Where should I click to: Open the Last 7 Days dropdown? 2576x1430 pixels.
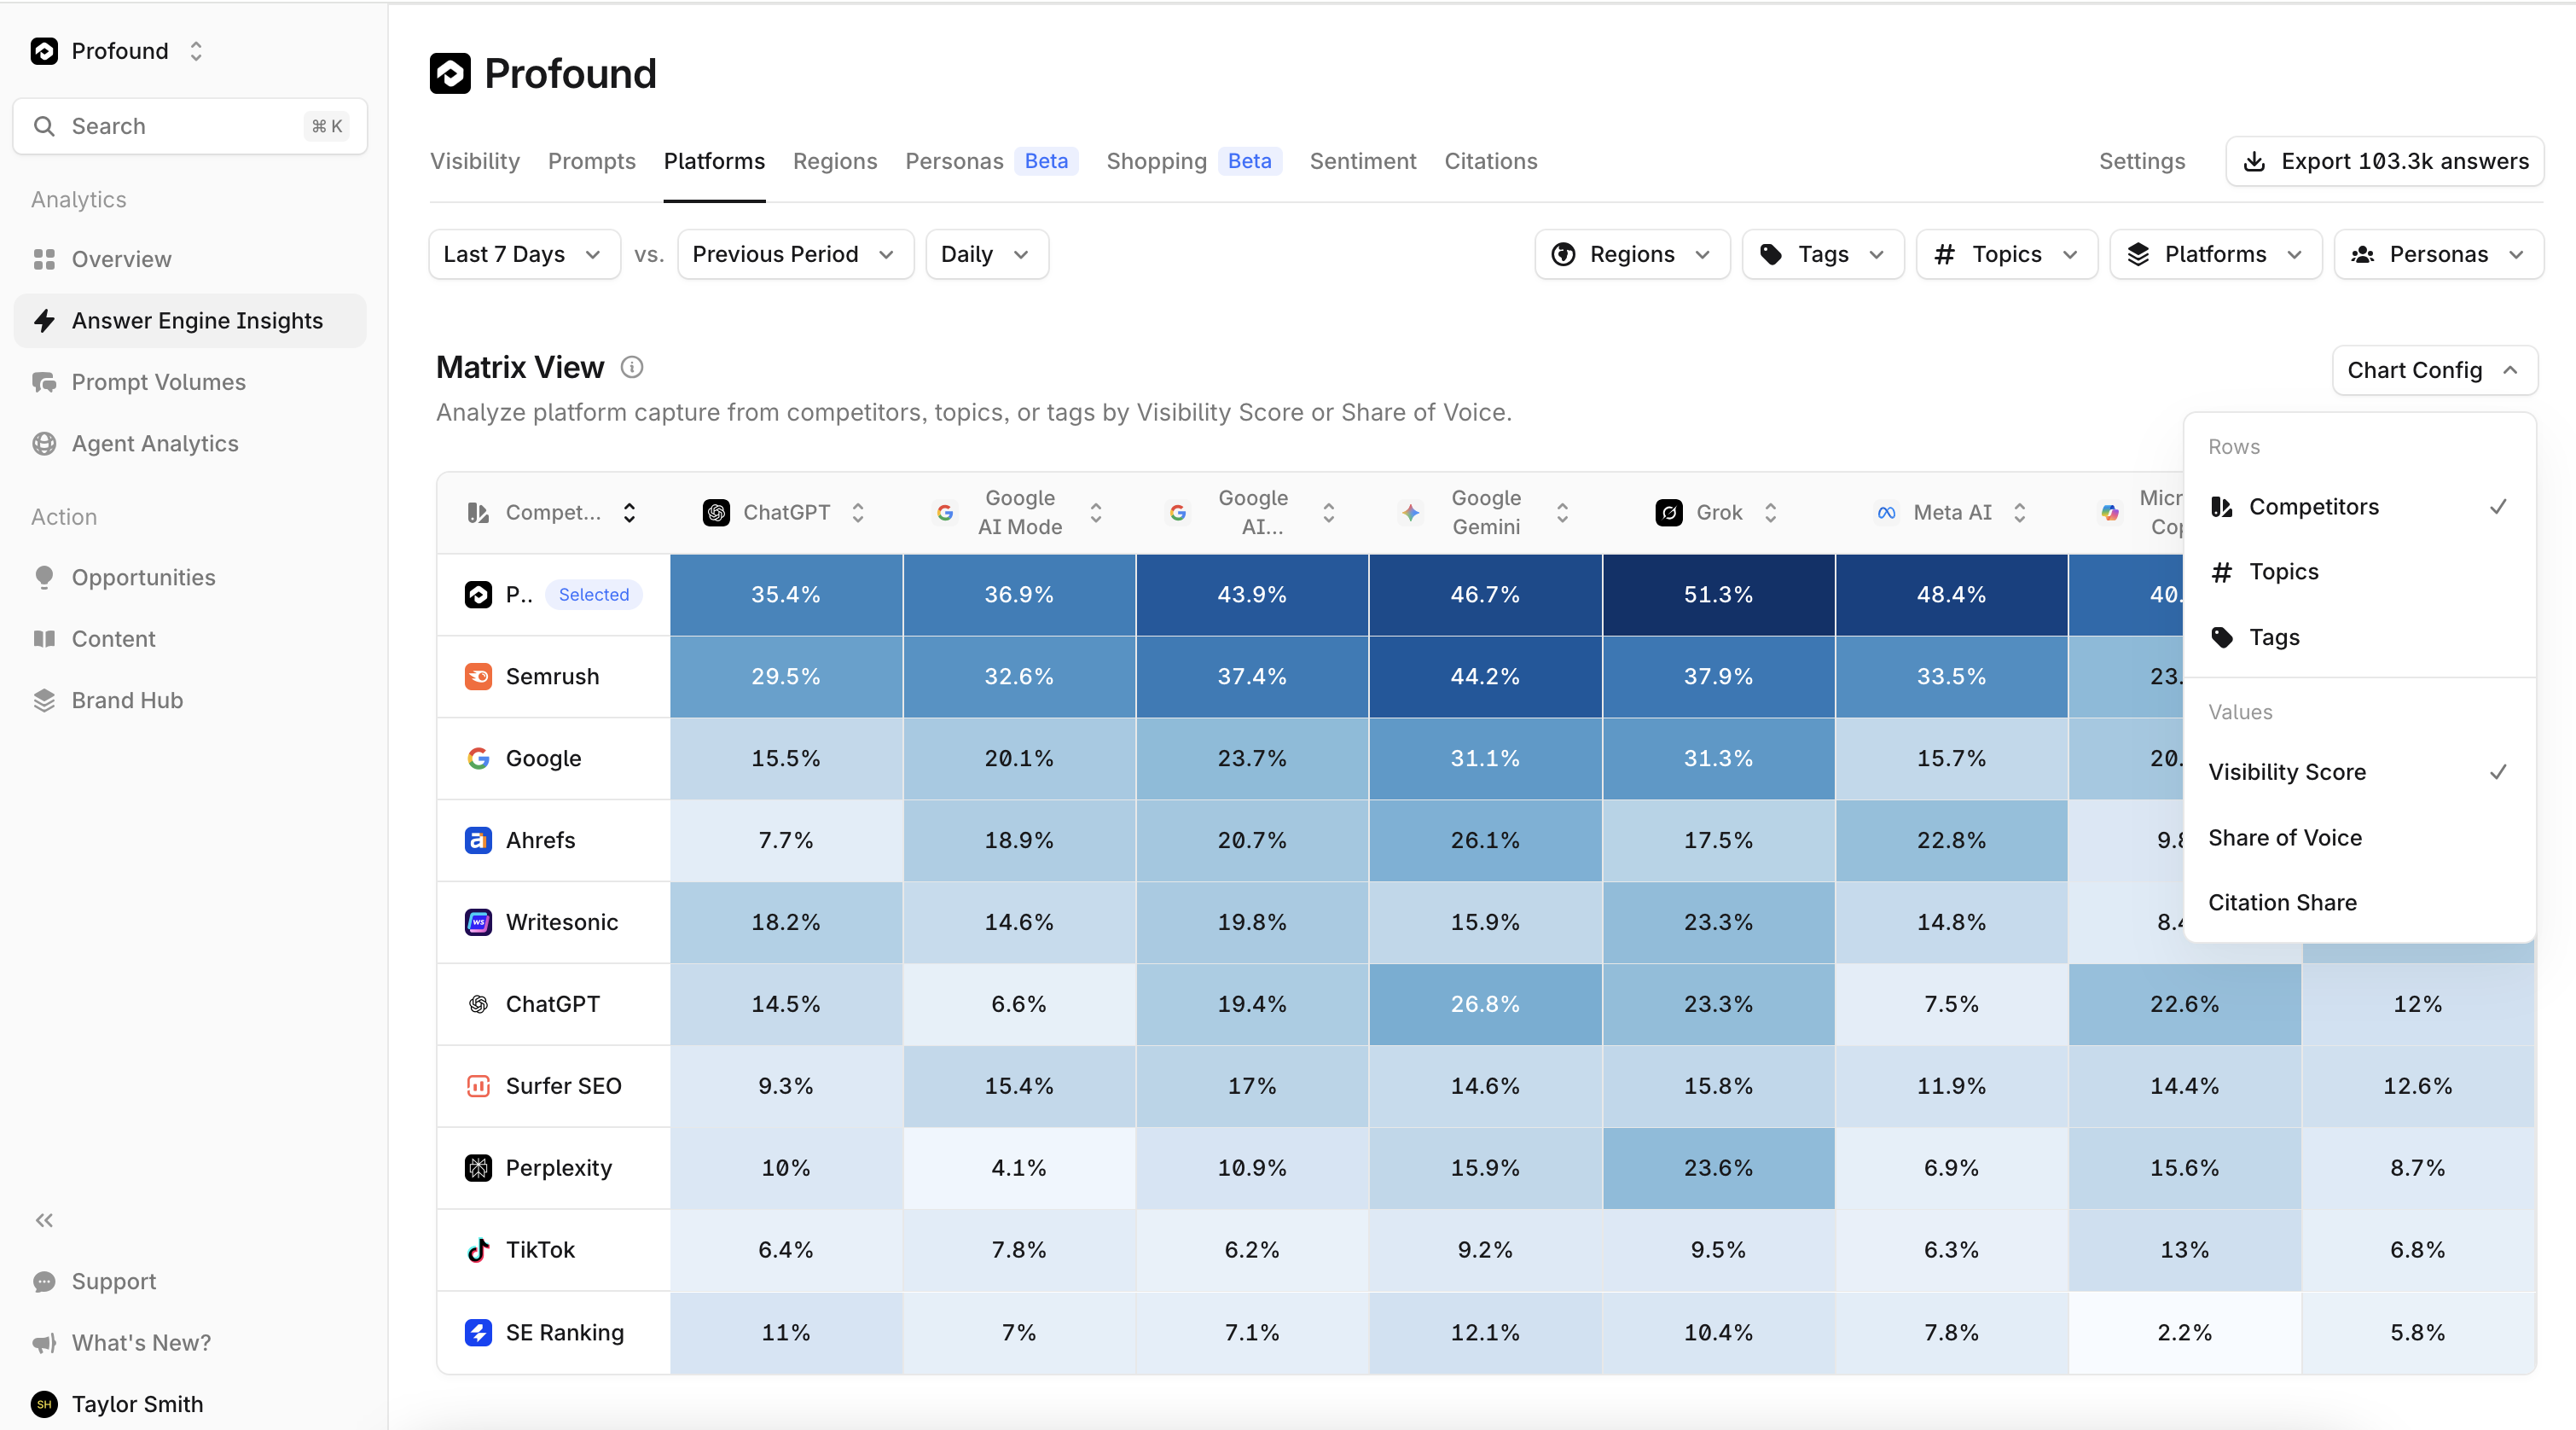coord(523,254)
